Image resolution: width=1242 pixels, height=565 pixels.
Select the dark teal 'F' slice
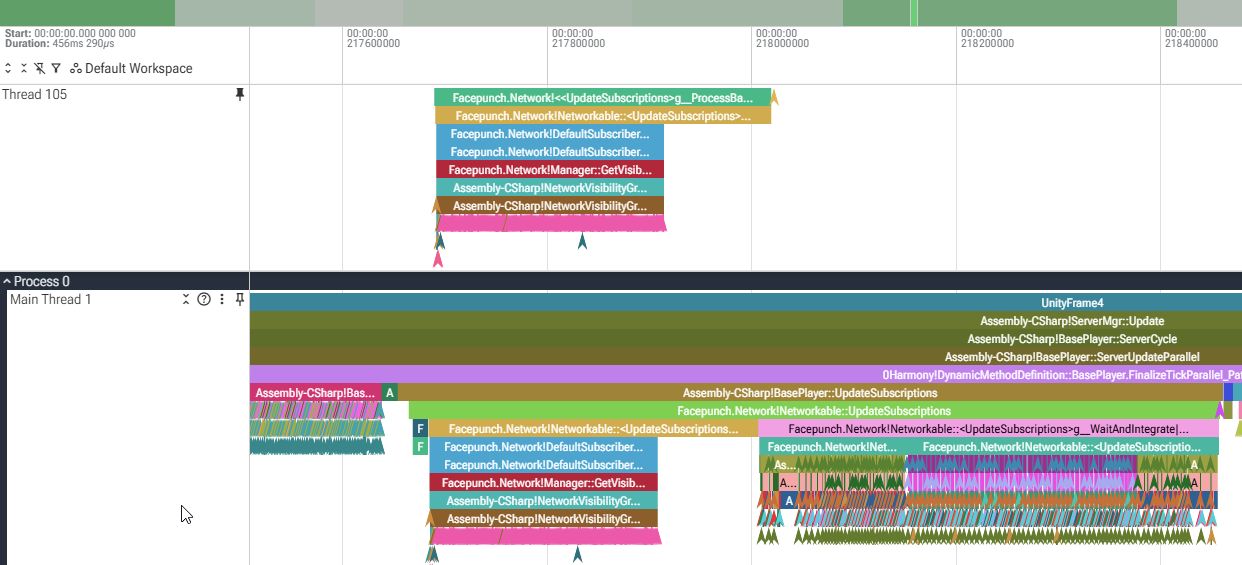point(420,429)
